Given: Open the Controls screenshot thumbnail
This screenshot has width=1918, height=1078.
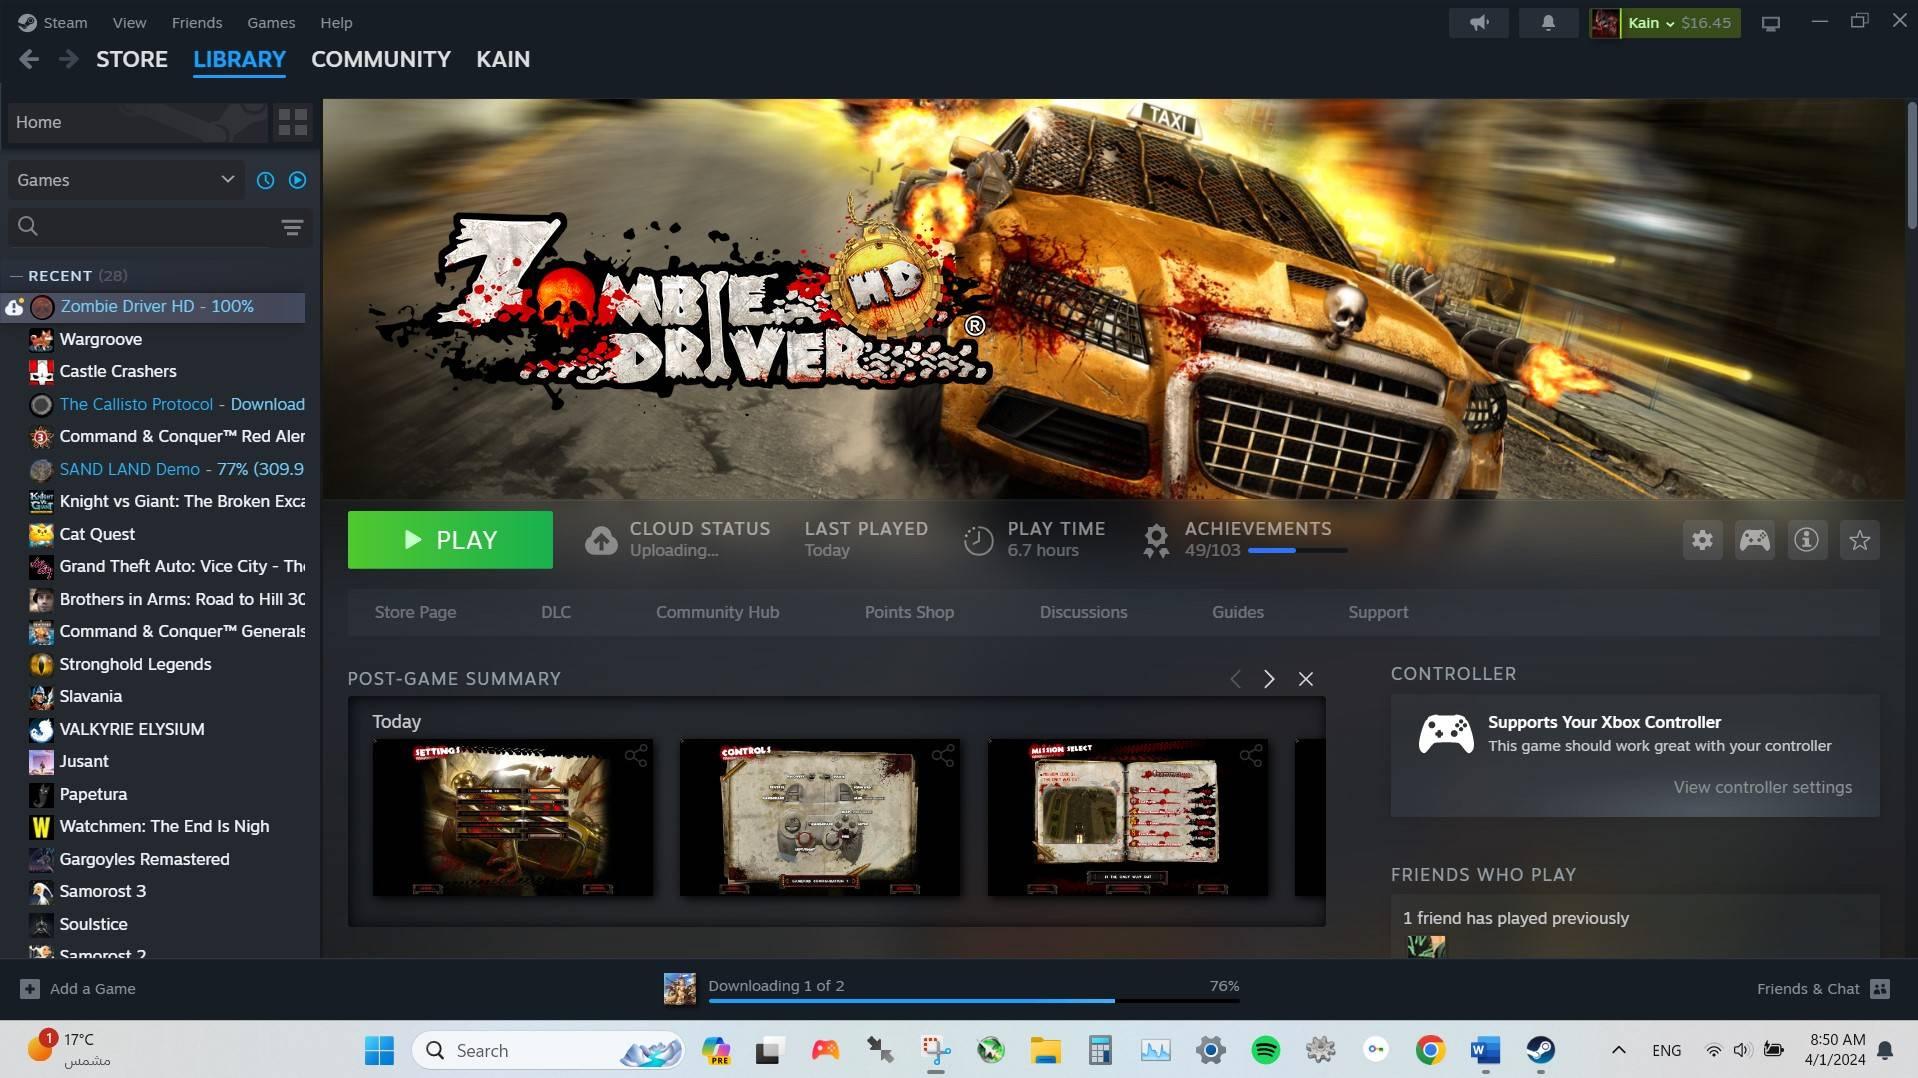Looking at the screenshot, I should point(820,818).
